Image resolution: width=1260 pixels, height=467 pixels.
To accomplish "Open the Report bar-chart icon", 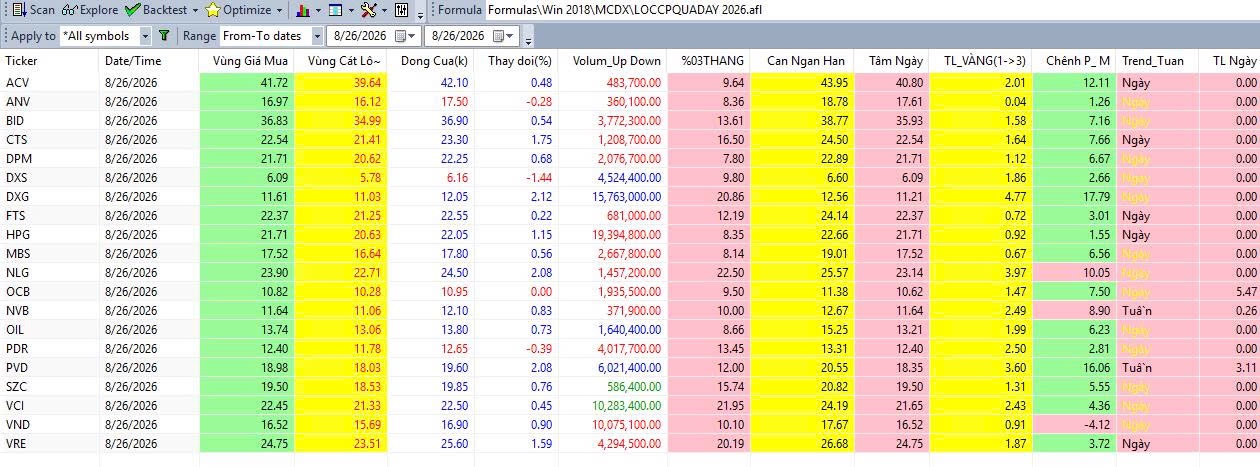I will [x=303, y=10].
